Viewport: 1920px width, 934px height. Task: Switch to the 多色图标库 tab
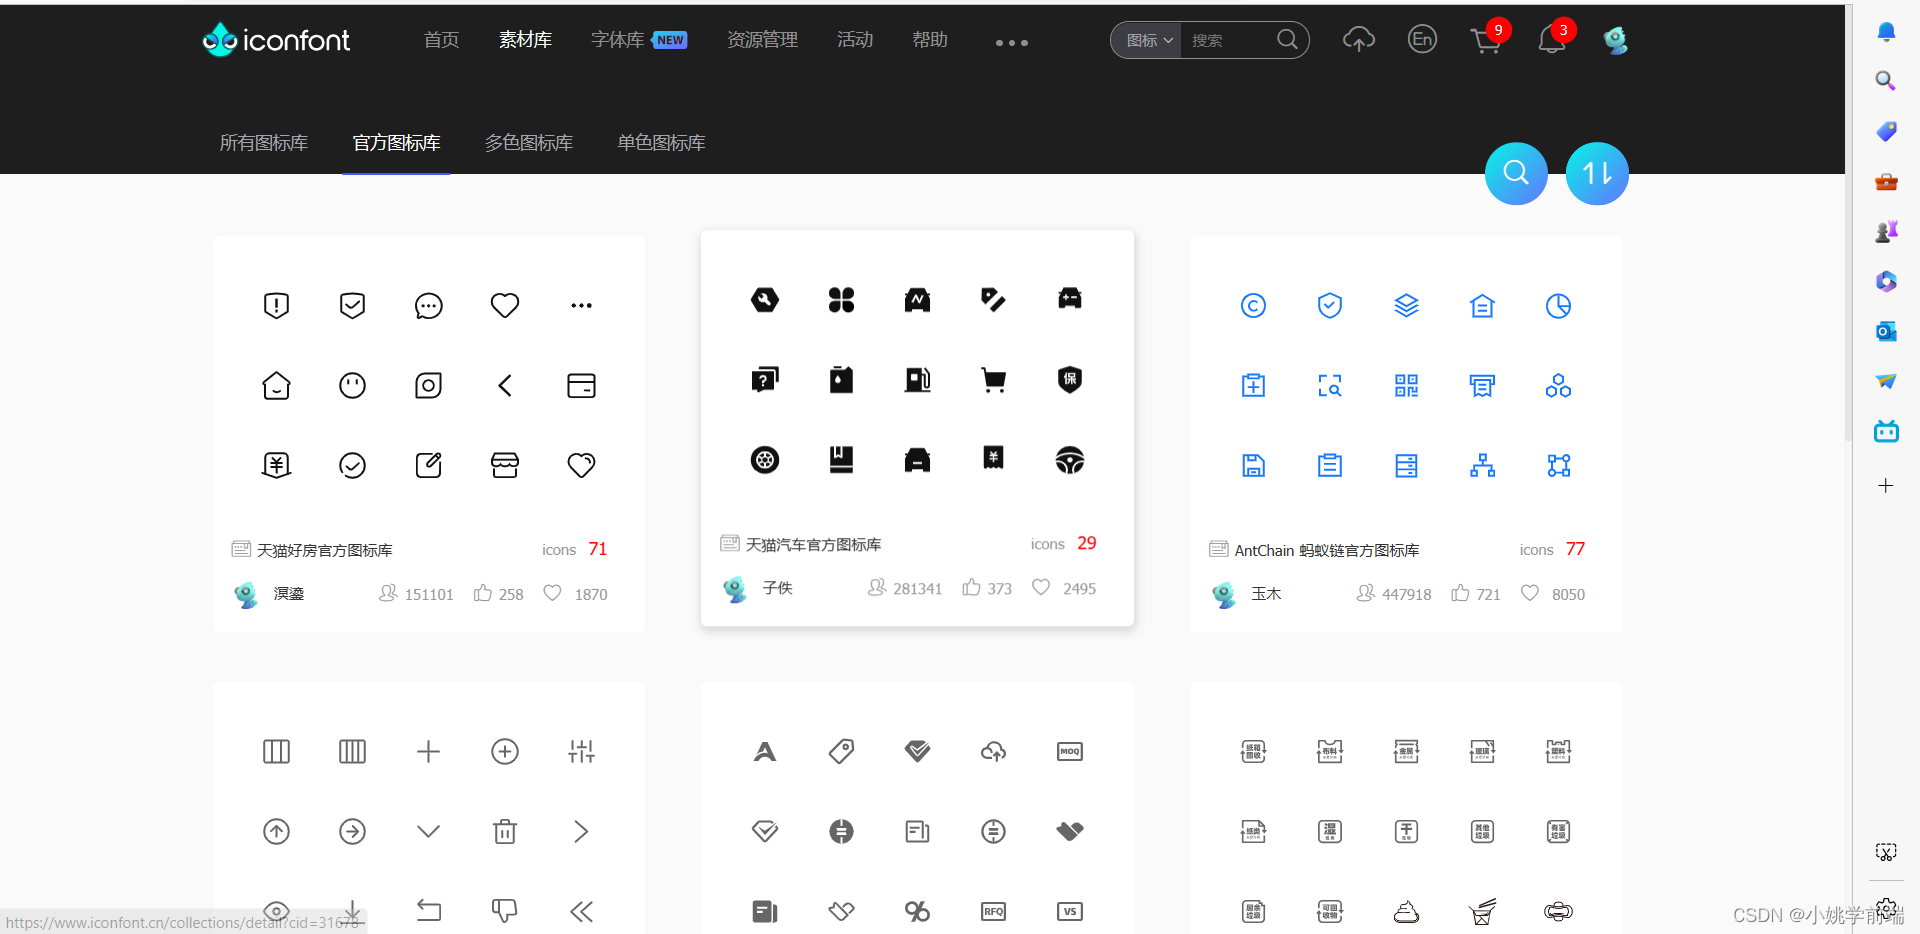click(528, 142)
